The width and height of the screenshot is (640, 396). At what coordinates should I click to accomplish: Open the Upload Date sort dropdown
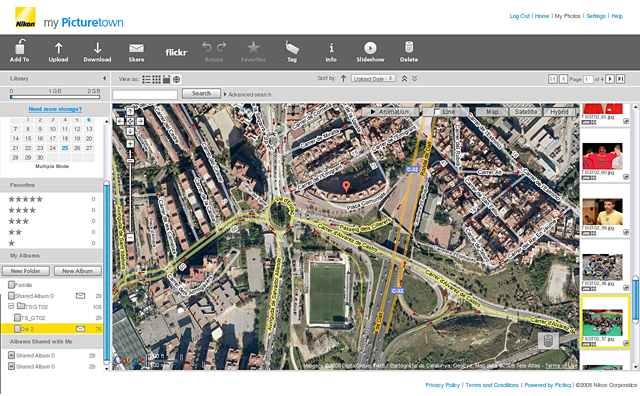click(x=373, y=78)
